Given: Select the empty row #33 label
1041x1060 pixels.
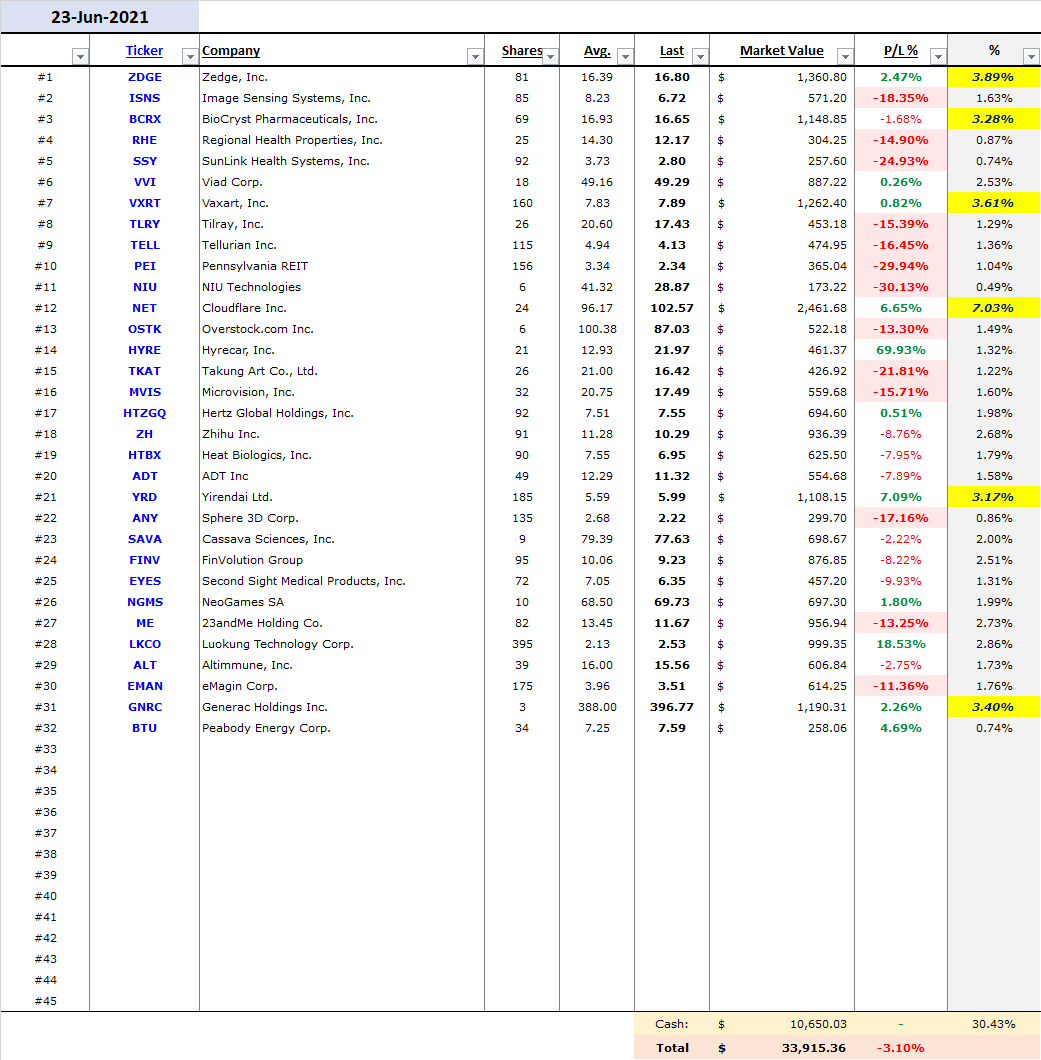Looking at the screenshot, I should click(45, 749).
